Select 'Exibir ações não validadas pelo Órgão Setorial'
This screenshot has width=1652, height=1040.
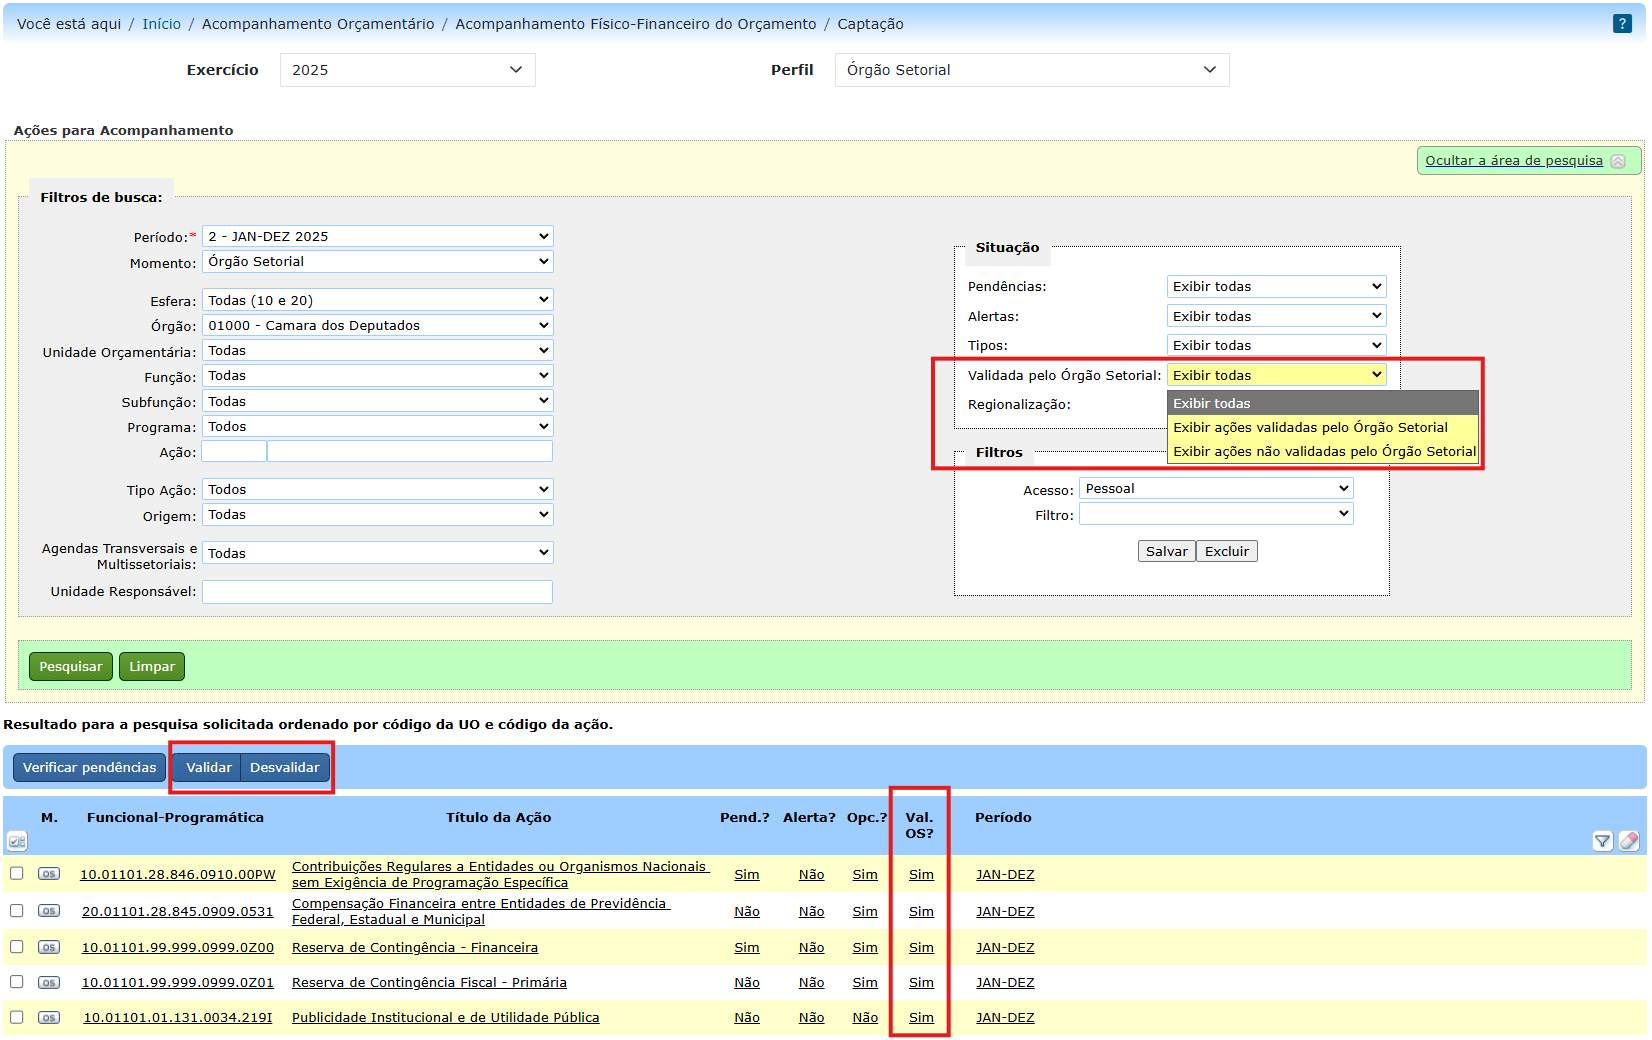[x=1323, y=452]
